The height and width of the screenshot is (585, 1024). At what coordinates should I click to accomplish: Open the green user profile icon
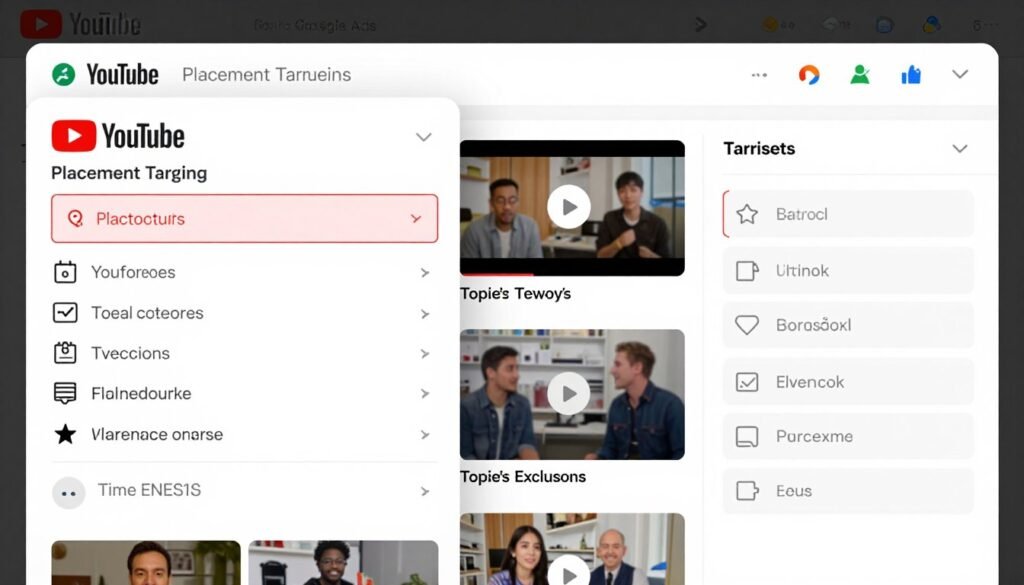coord(860,75)
